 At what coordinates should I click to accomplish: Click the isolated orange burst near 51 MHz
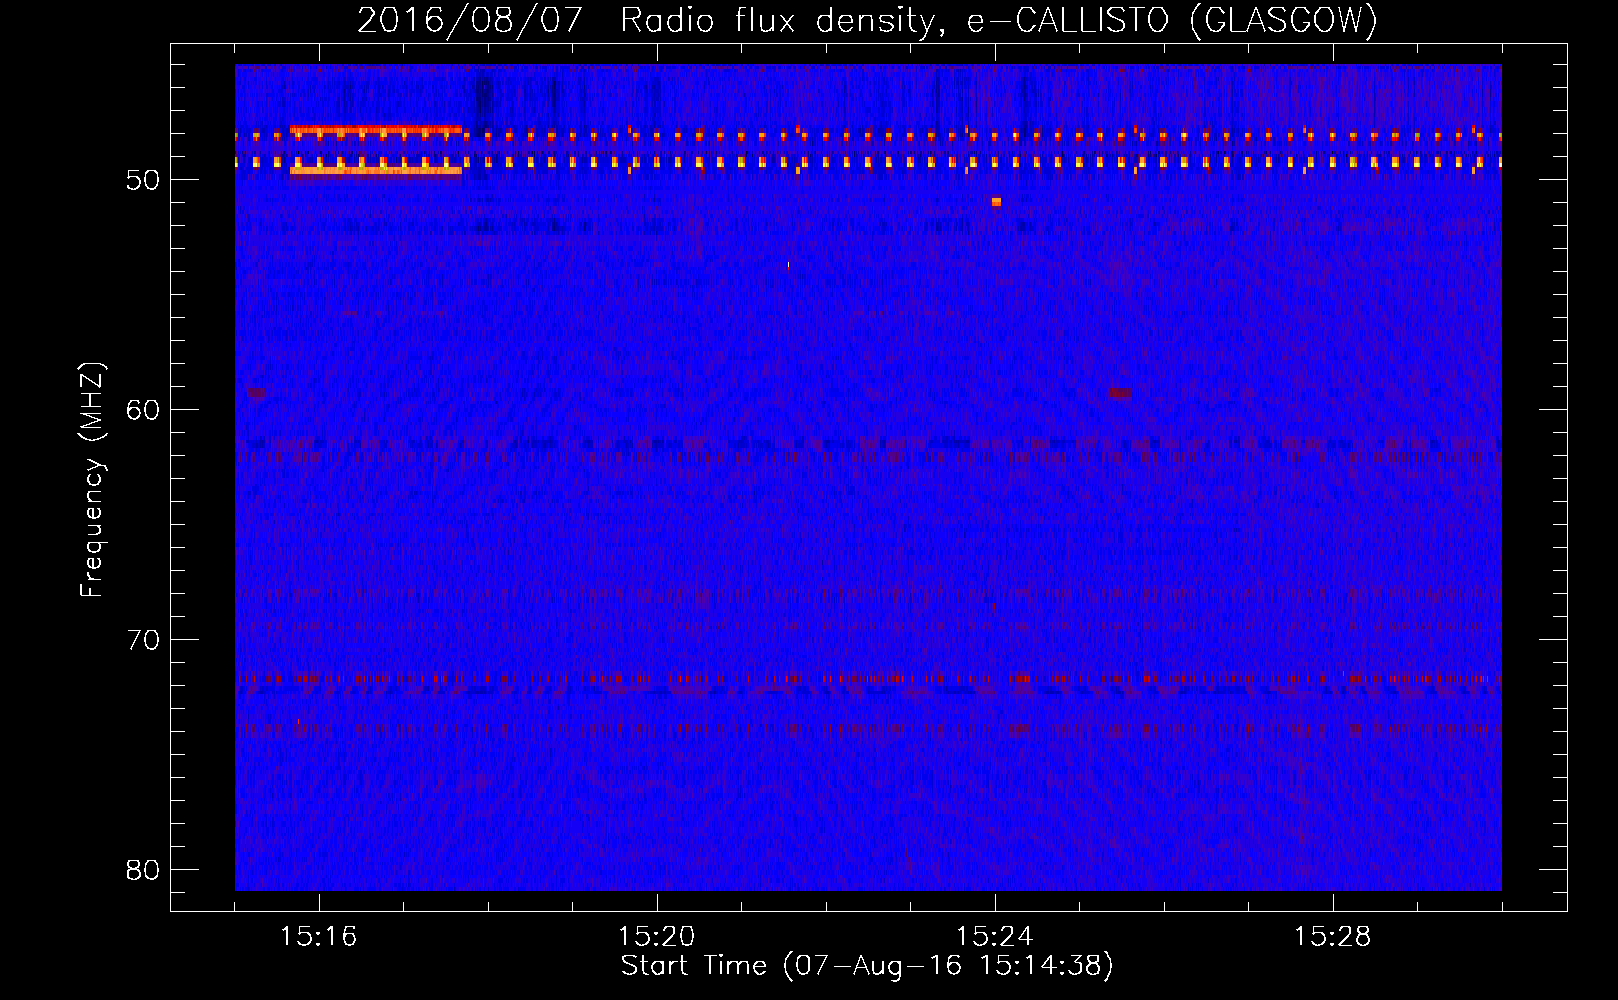[x=996, y=202]
